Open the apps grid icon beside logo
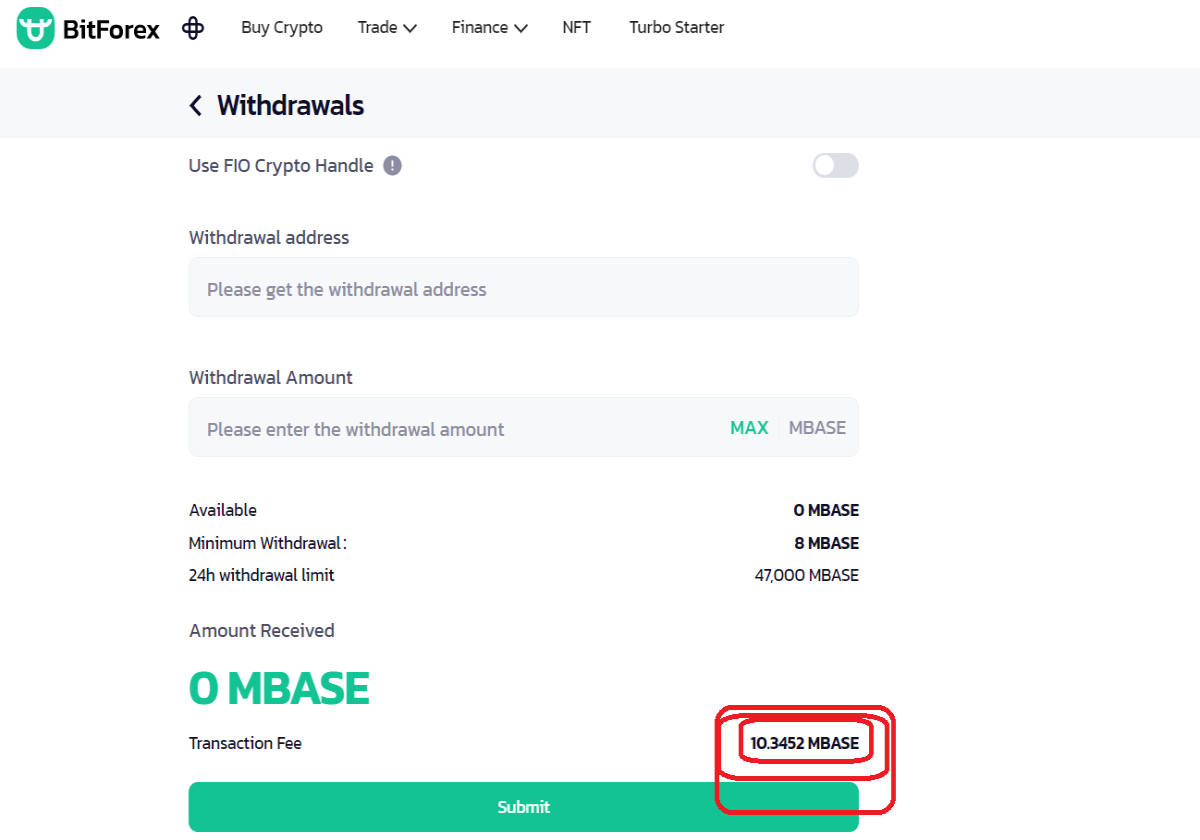Viewport: 1200px width, 840px height. [x=193, y=28]
